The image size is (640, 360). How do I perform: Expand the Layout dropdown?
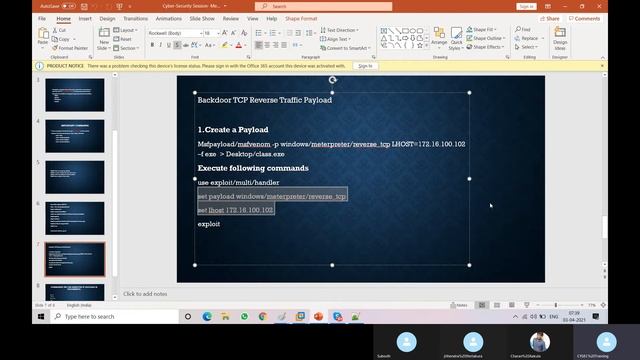click(x=125, y=30)
